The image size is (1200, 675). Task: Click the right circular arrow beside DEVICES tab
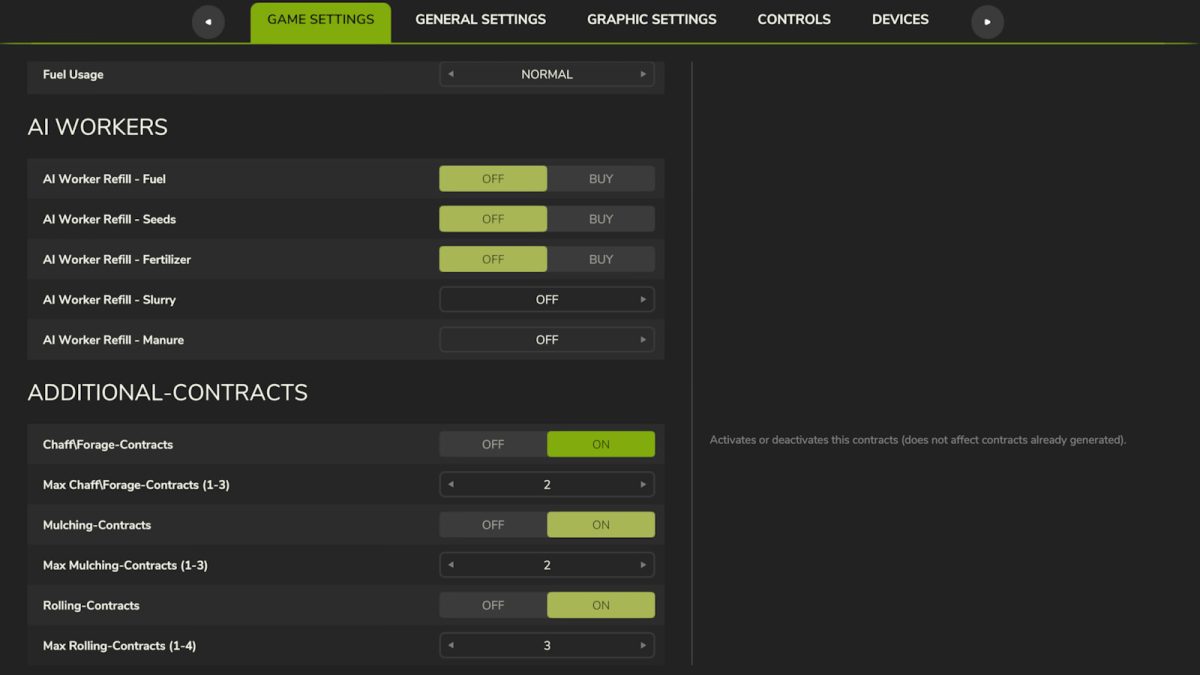point(987,21)
